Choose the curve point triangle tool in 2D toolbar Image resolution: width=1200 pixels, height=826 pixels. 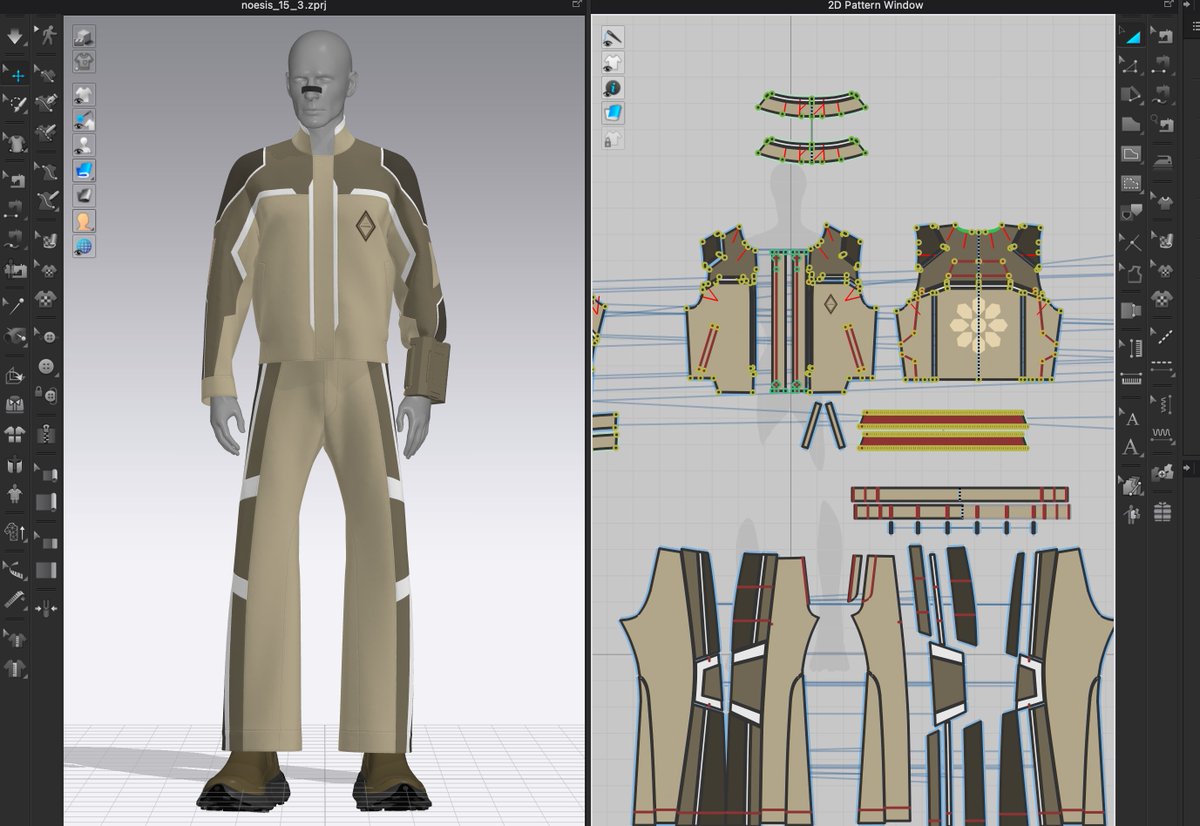click(x=1132, y=66)
